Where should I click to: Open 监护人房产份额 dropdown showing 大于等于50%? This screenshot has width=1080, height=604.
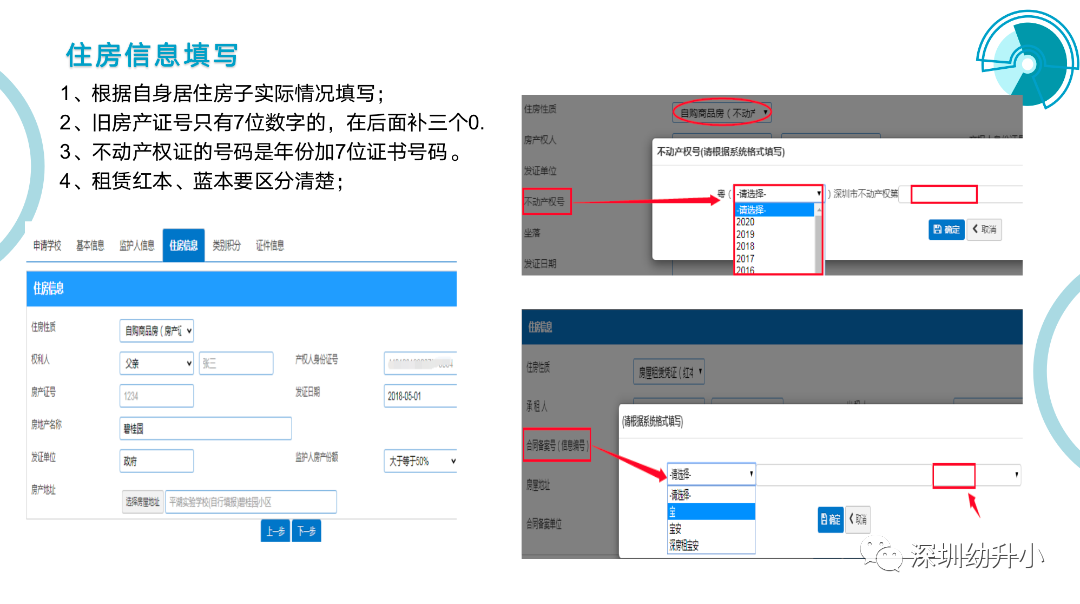420,461
